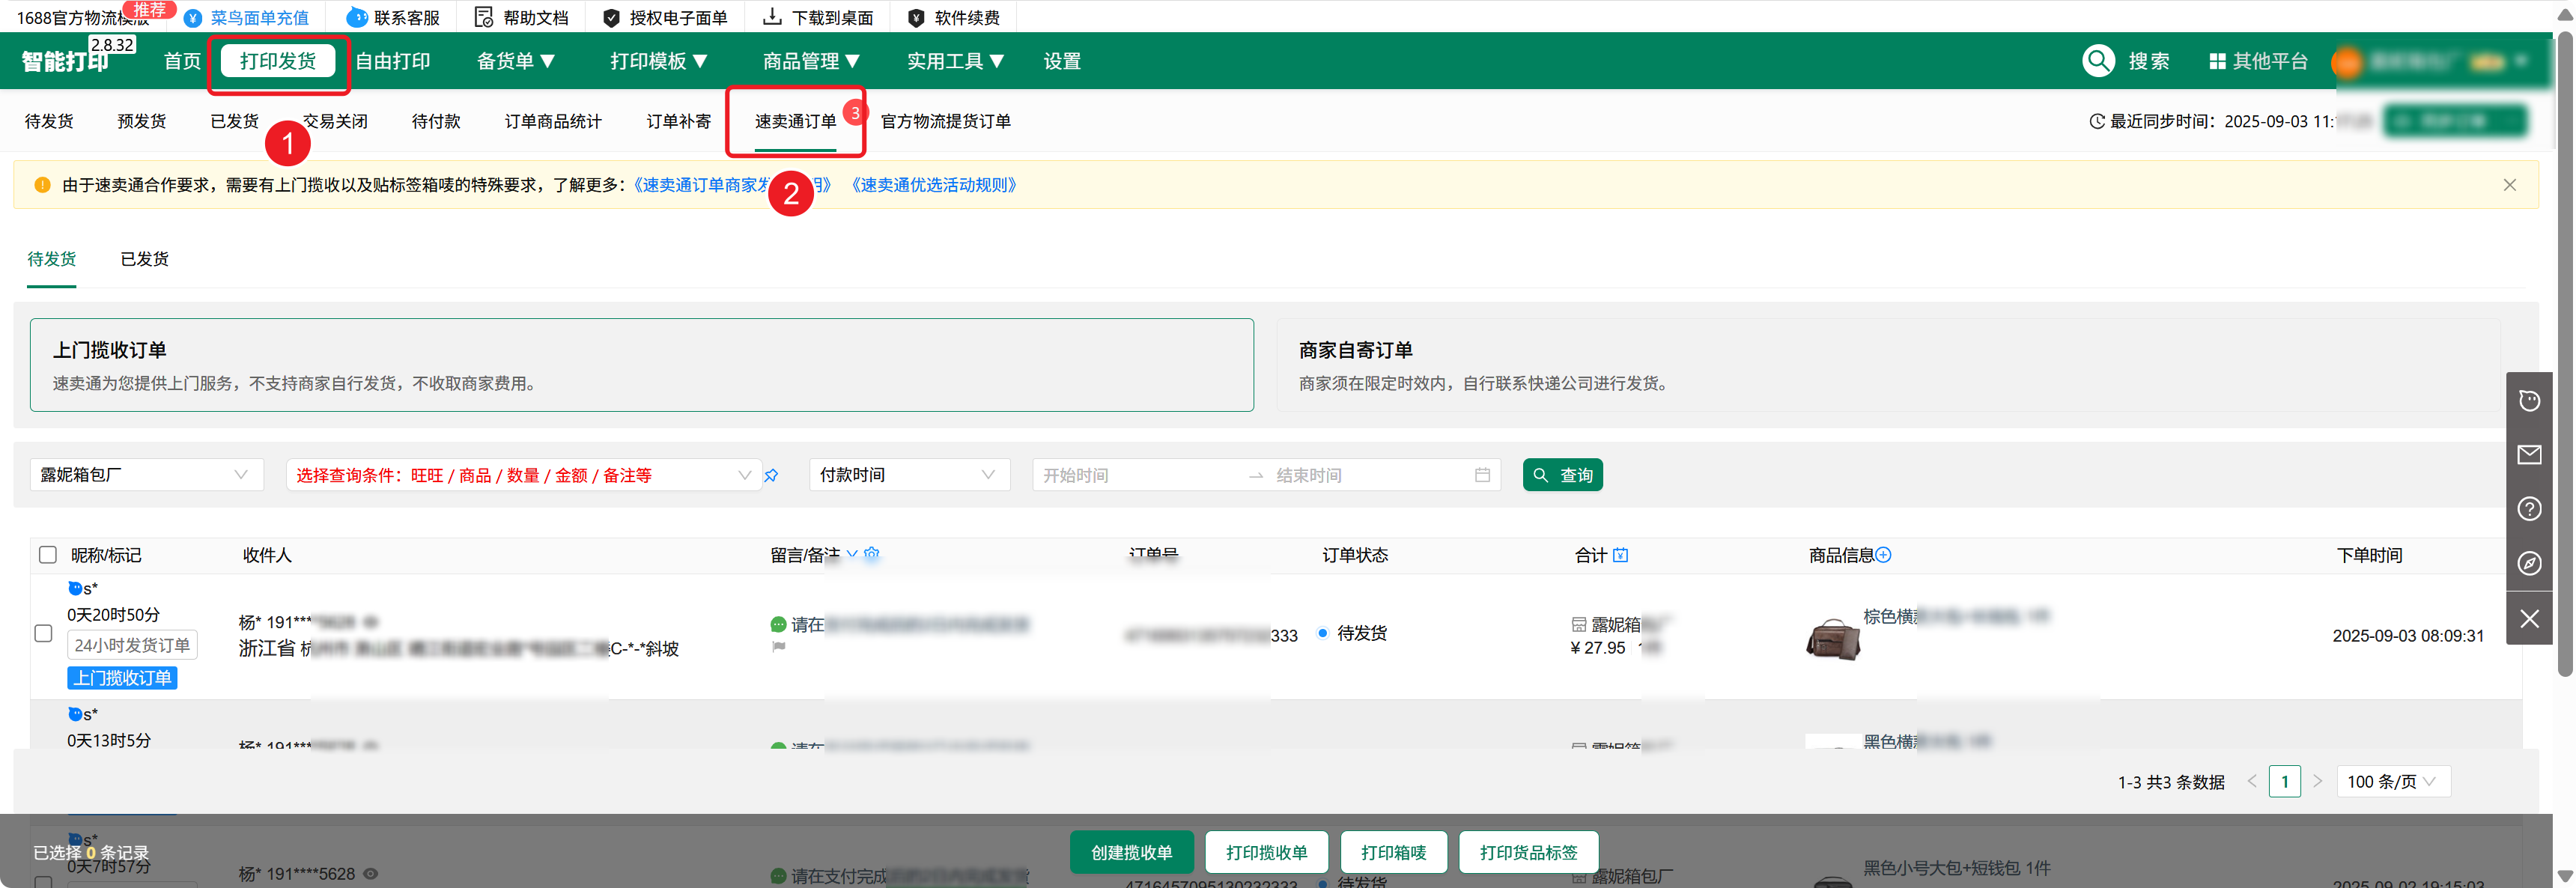Reveal phone for 191****5628 recipient
Viewport: 2576px width, 888px height.
click(x=371, y=874)
